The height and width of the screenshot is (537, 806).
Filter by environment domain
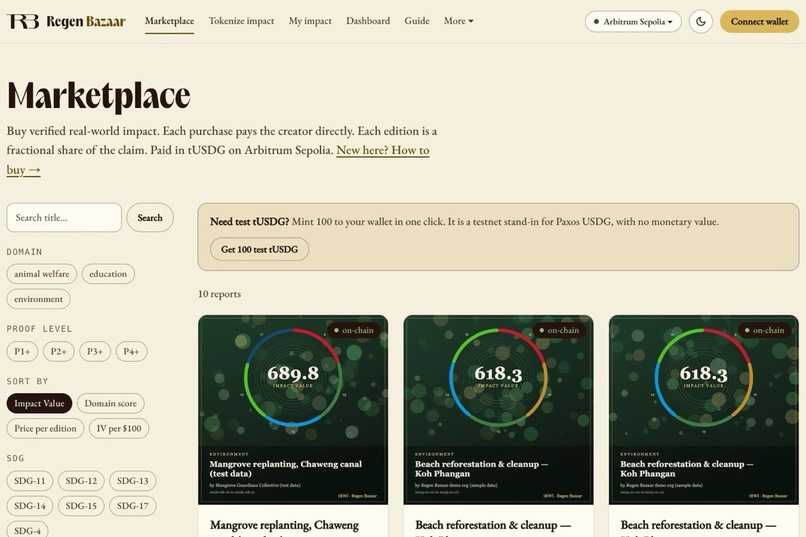tap(39, 299)
